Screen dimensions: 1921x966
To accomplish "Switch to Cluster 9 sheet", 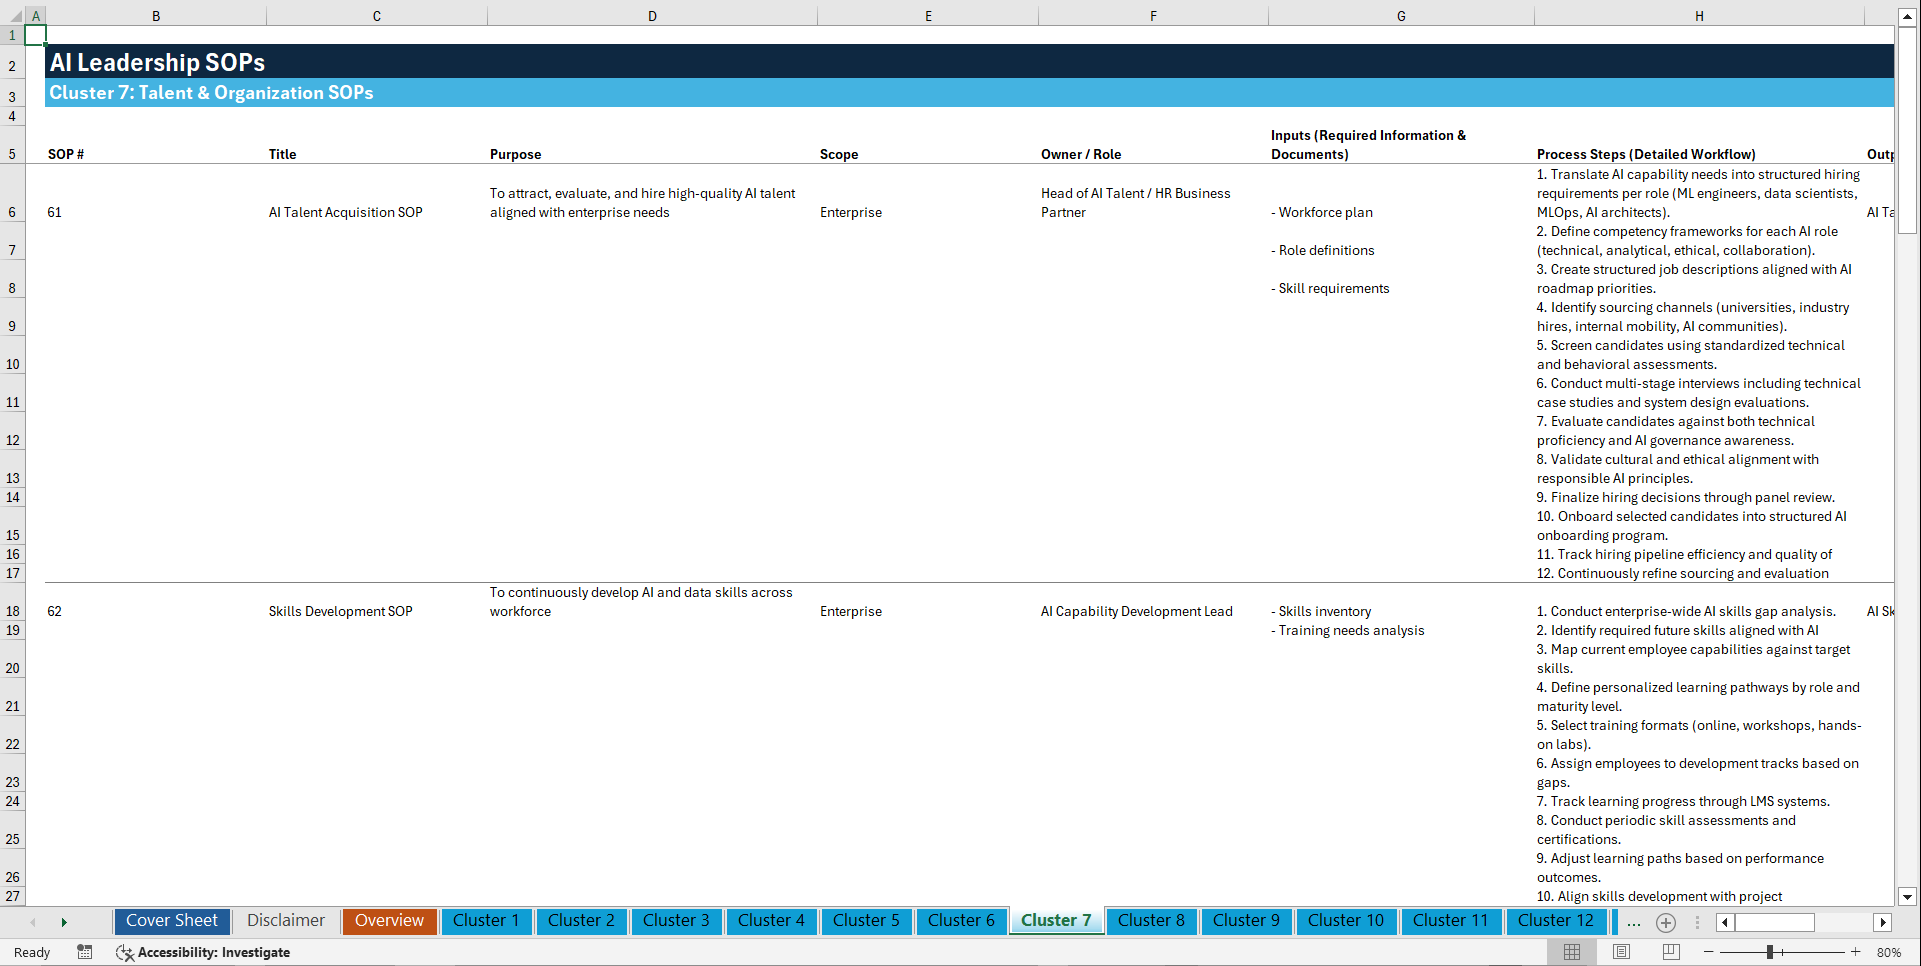I will pos(1246,921).
